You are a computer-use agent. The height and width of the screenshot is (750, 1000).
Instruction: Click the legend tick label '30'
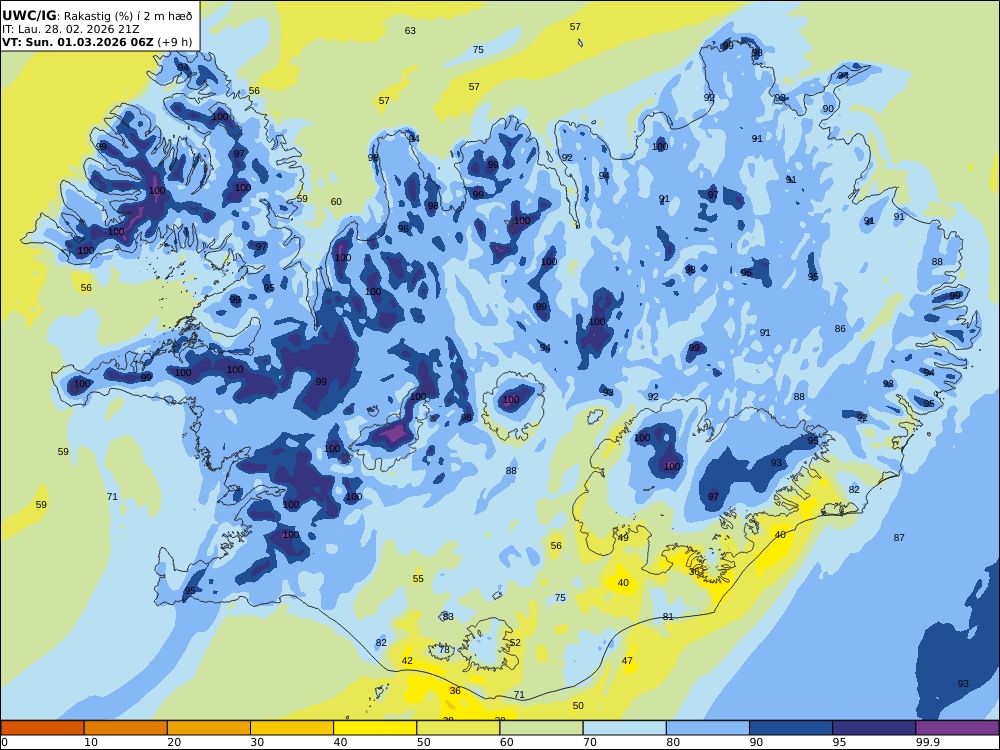tap(257, 742)
